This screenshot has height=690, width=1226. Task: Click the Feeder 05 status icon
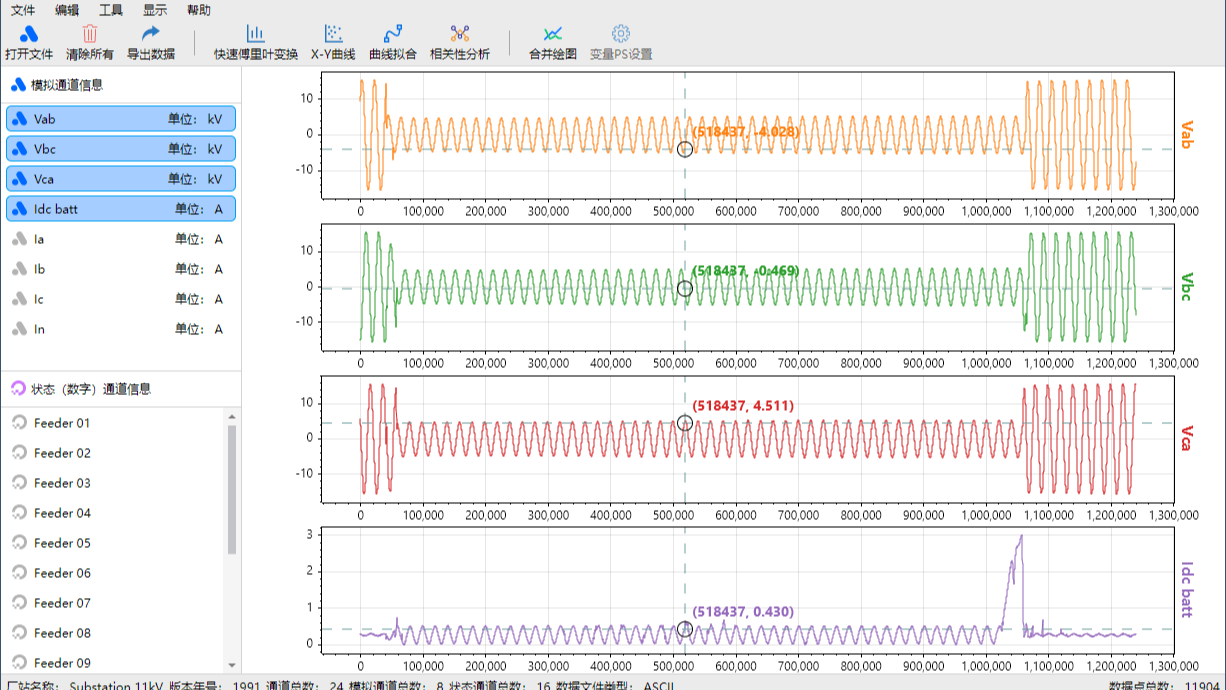click(x=19, y=543)
